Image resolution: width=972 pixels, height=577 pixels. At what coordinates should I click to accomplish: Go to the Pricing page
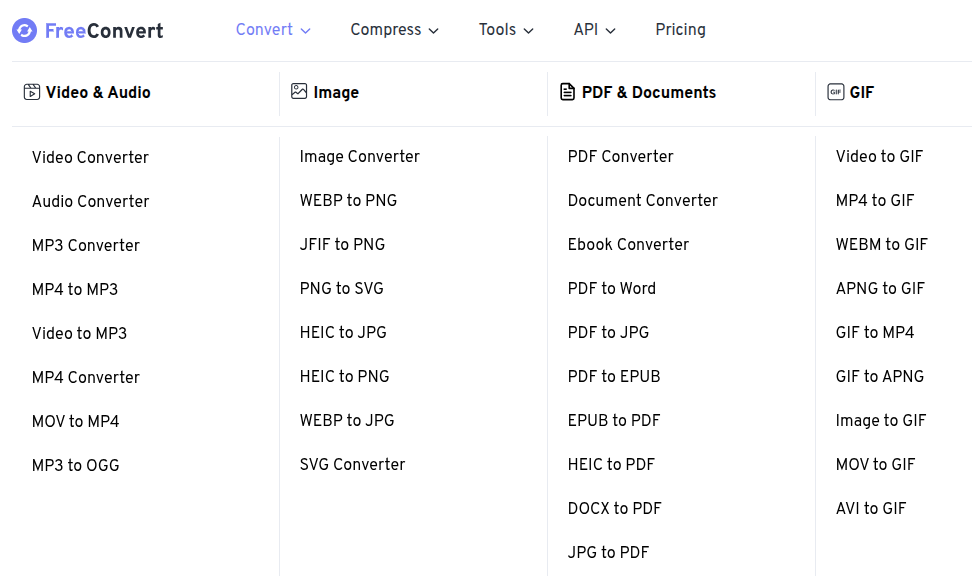tap(680, 30)
